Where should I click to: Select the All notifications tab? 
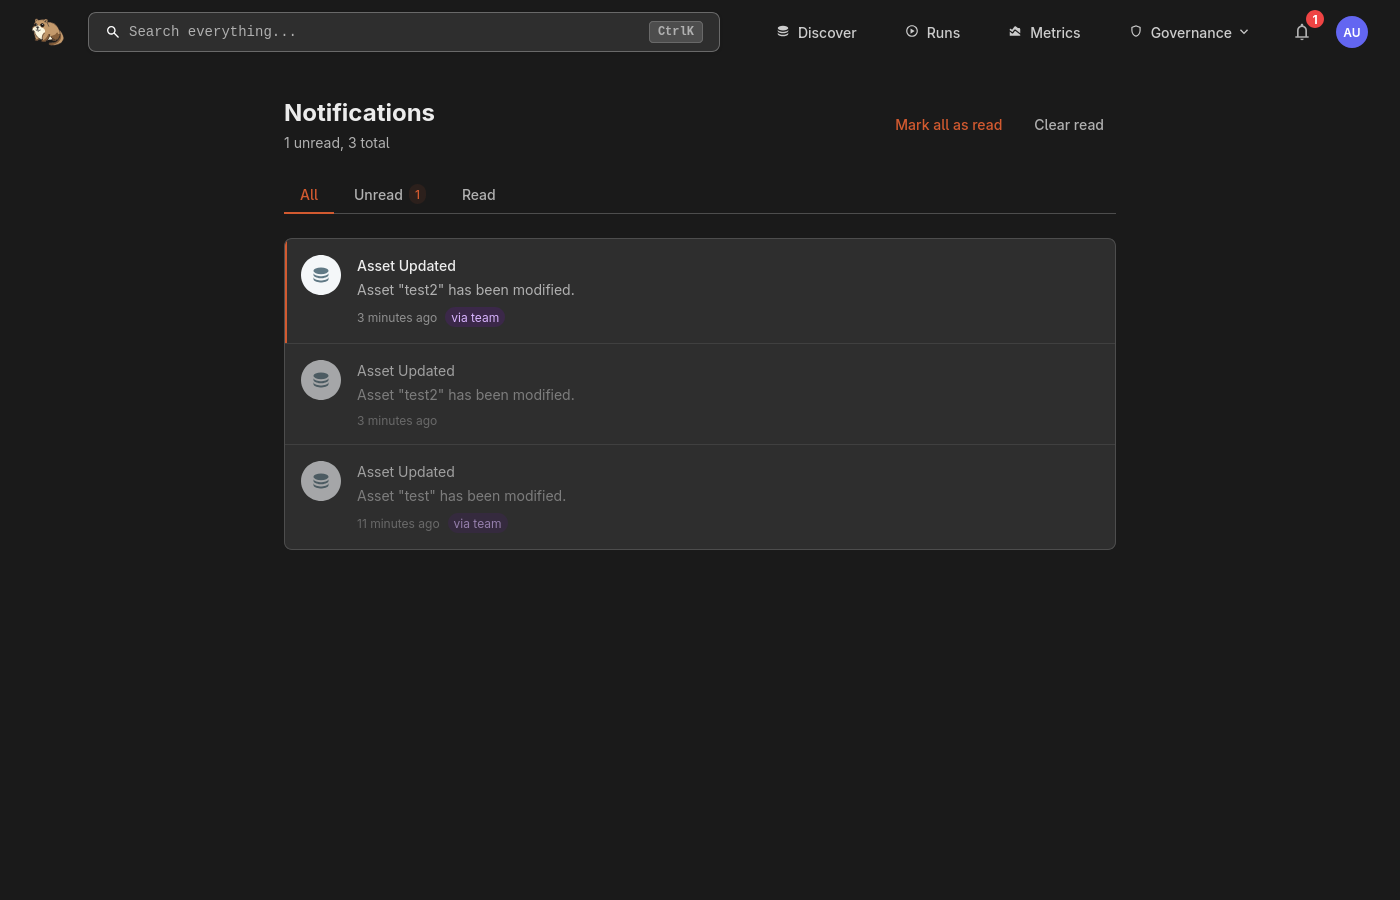309,195
